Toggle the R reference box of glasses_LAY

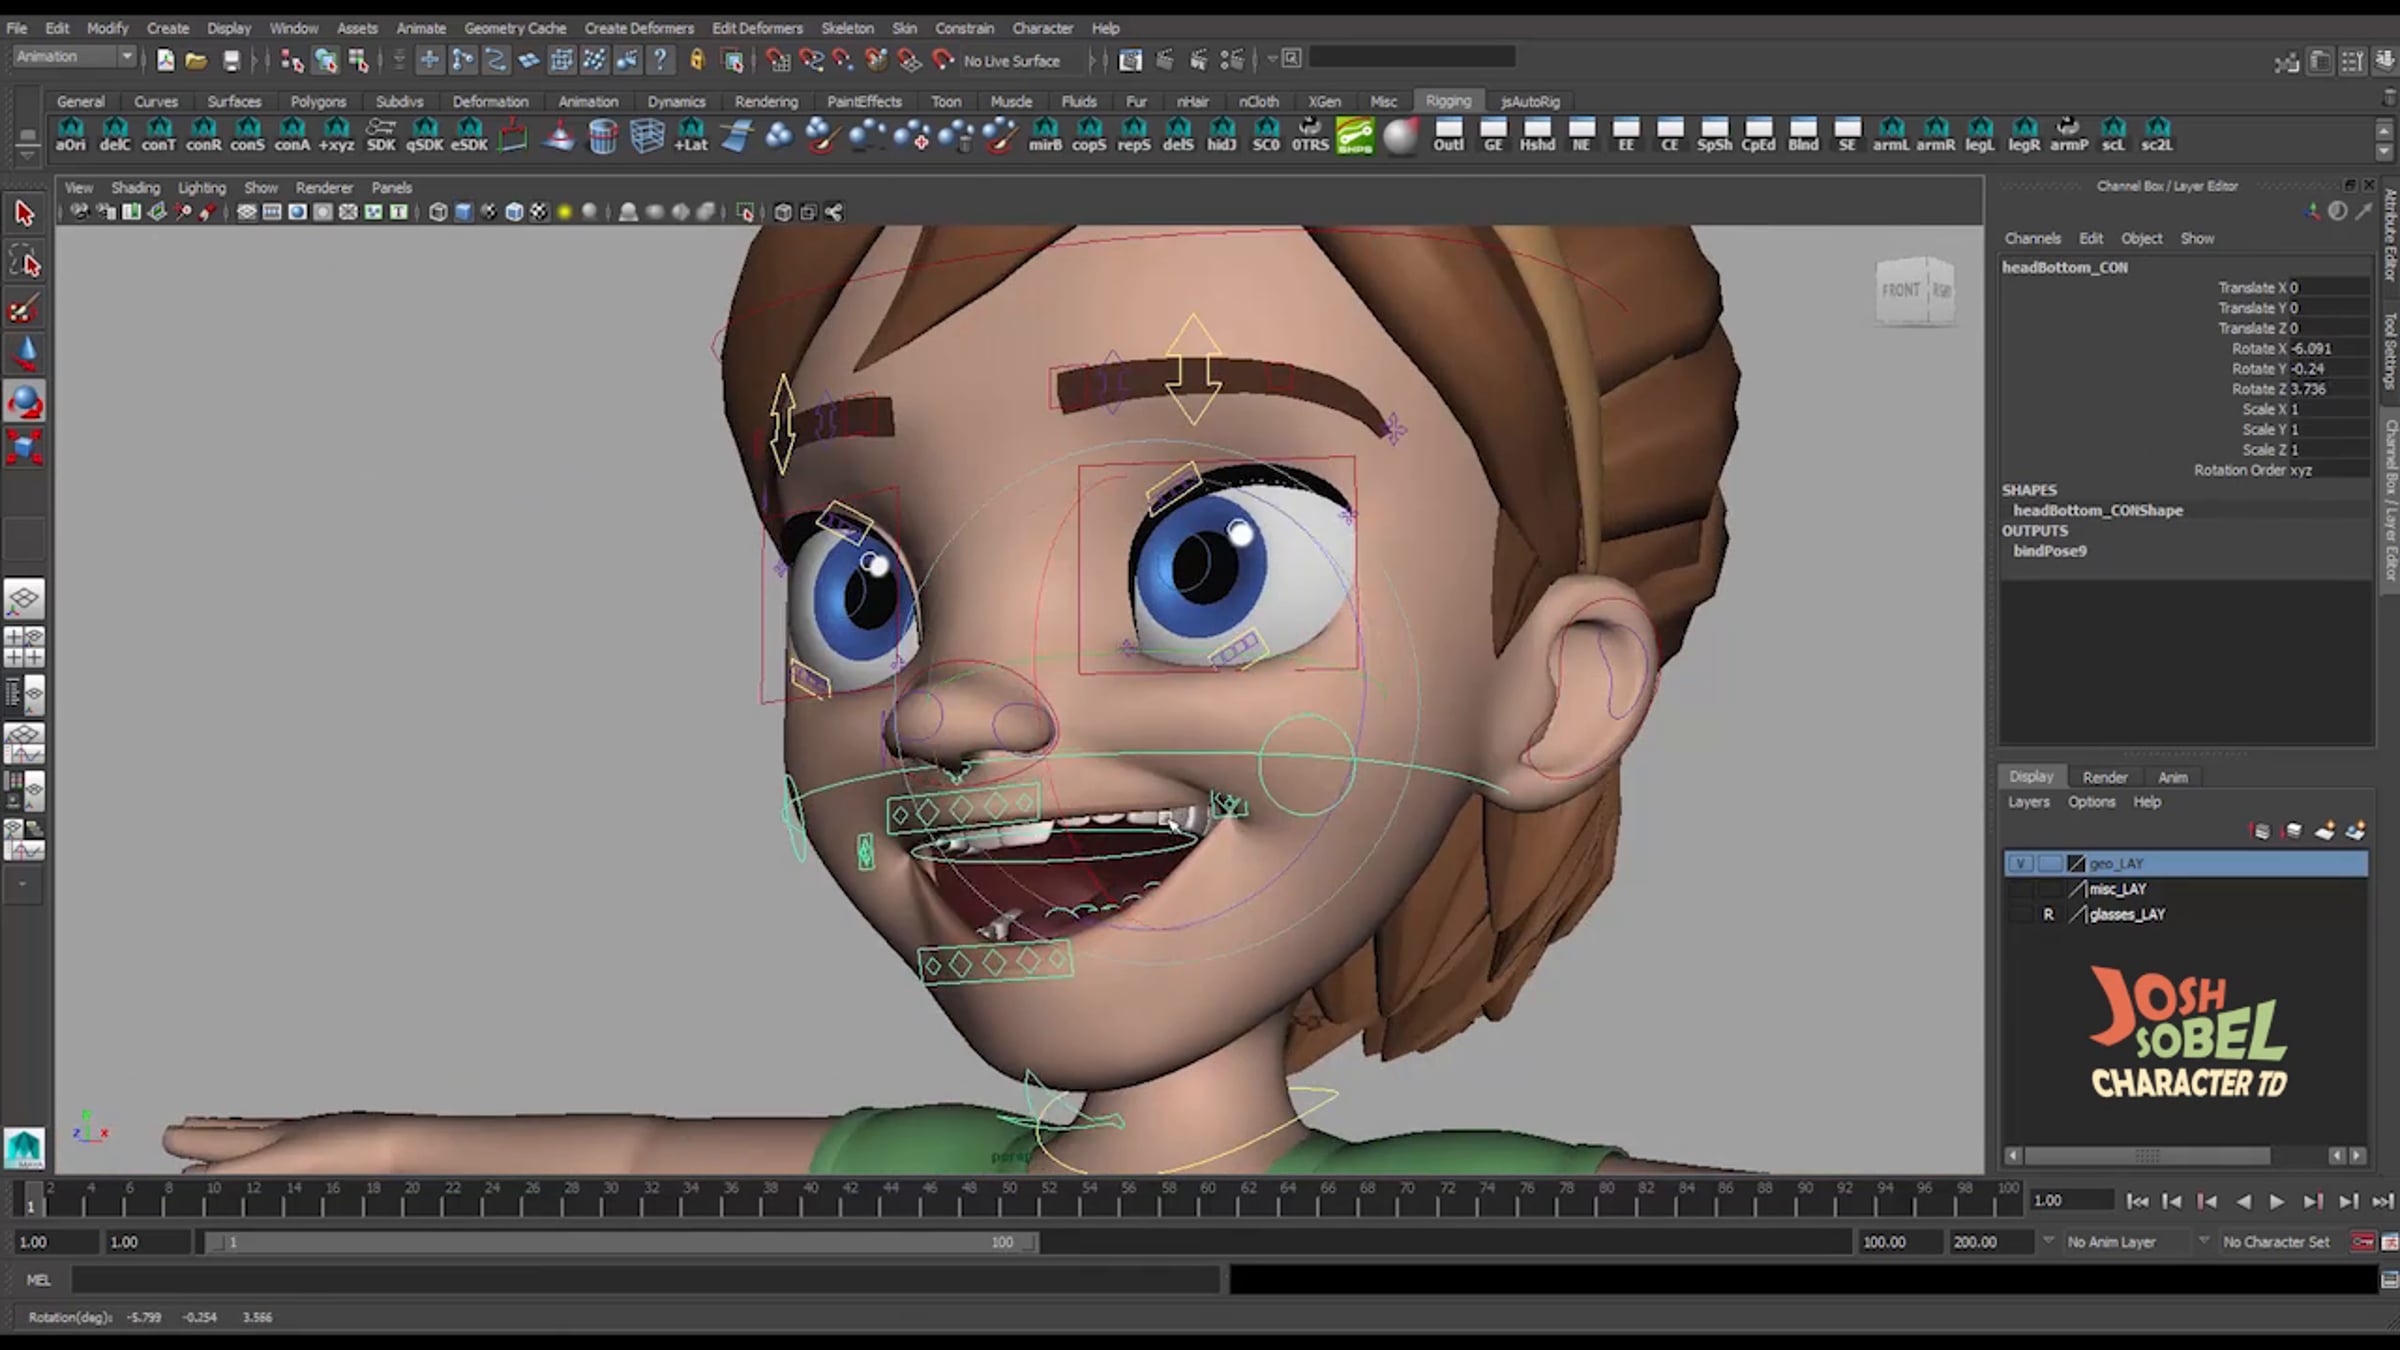coord(2049,914)
